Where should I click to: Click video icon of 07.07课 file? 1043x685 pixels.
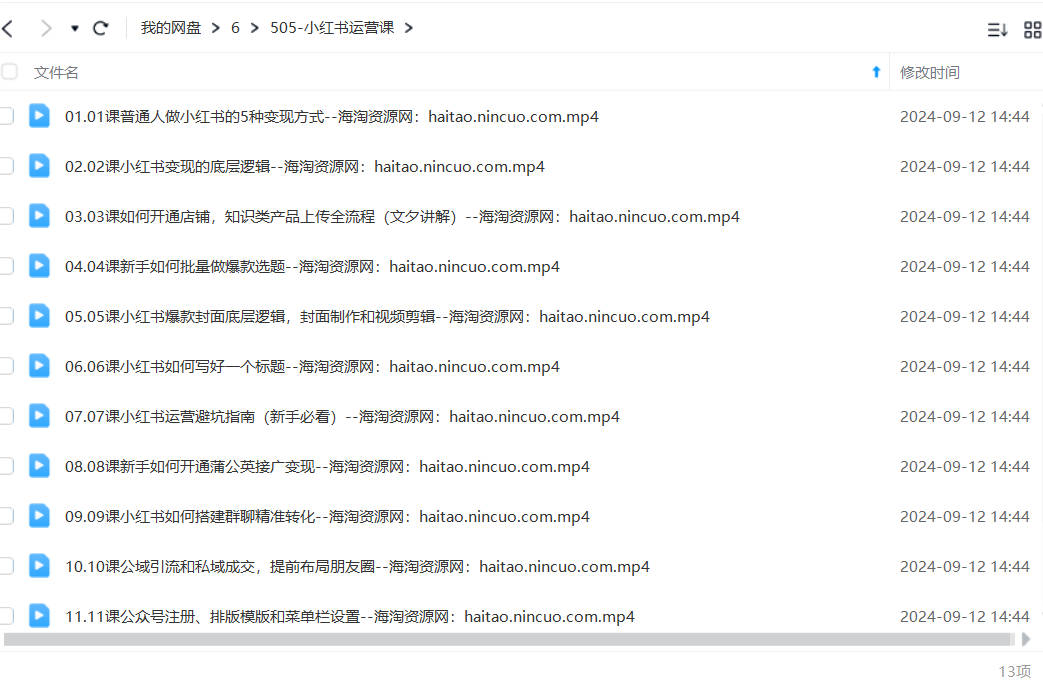[39, 416]
